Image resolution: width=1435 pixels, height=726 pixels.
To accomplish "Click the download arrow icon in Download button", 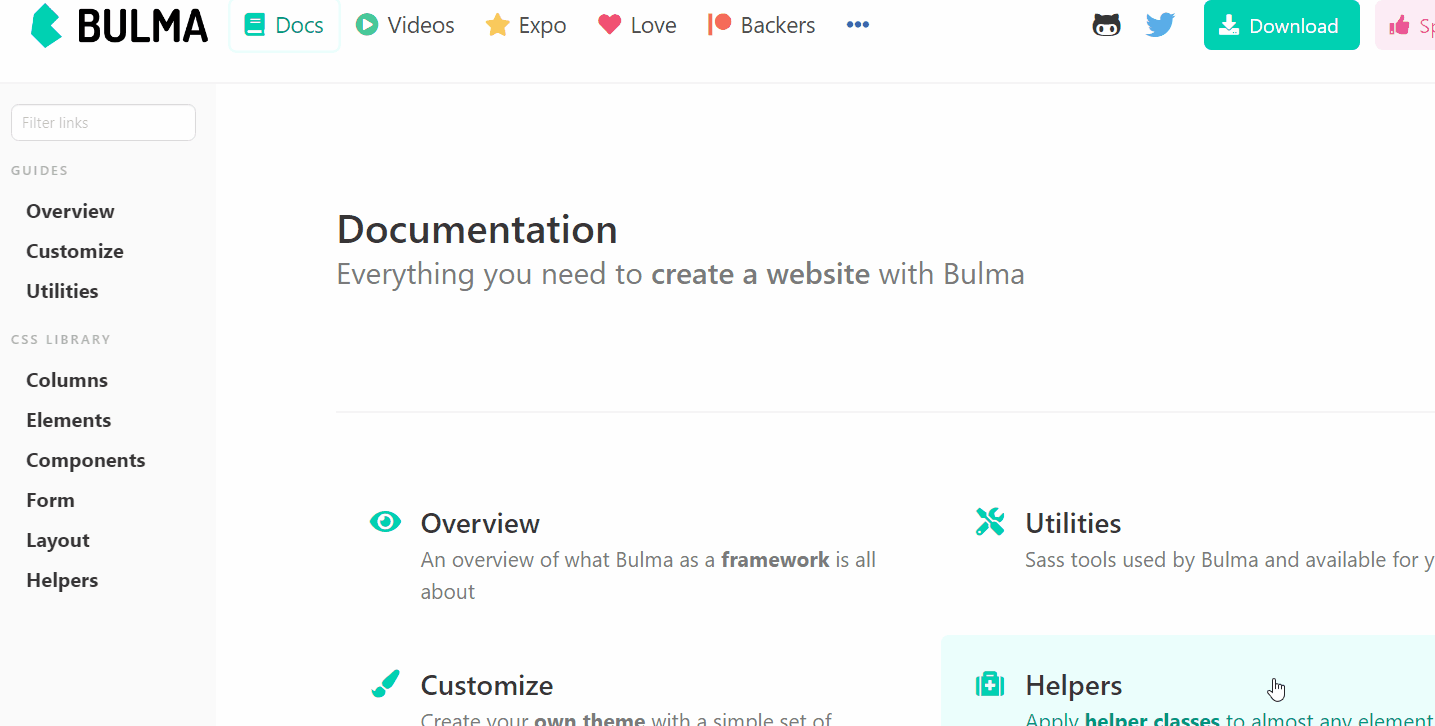I will [1229, 25].
